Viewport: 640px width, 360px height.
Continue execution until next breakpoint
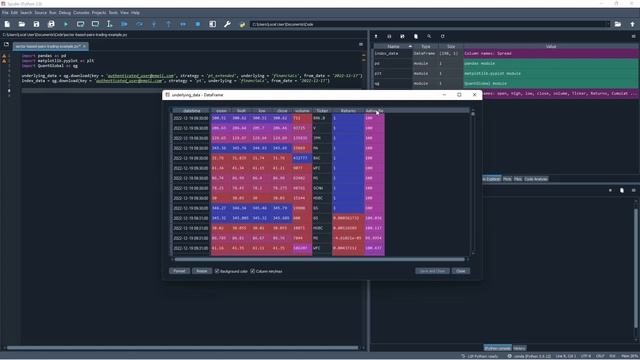point(183,24)
